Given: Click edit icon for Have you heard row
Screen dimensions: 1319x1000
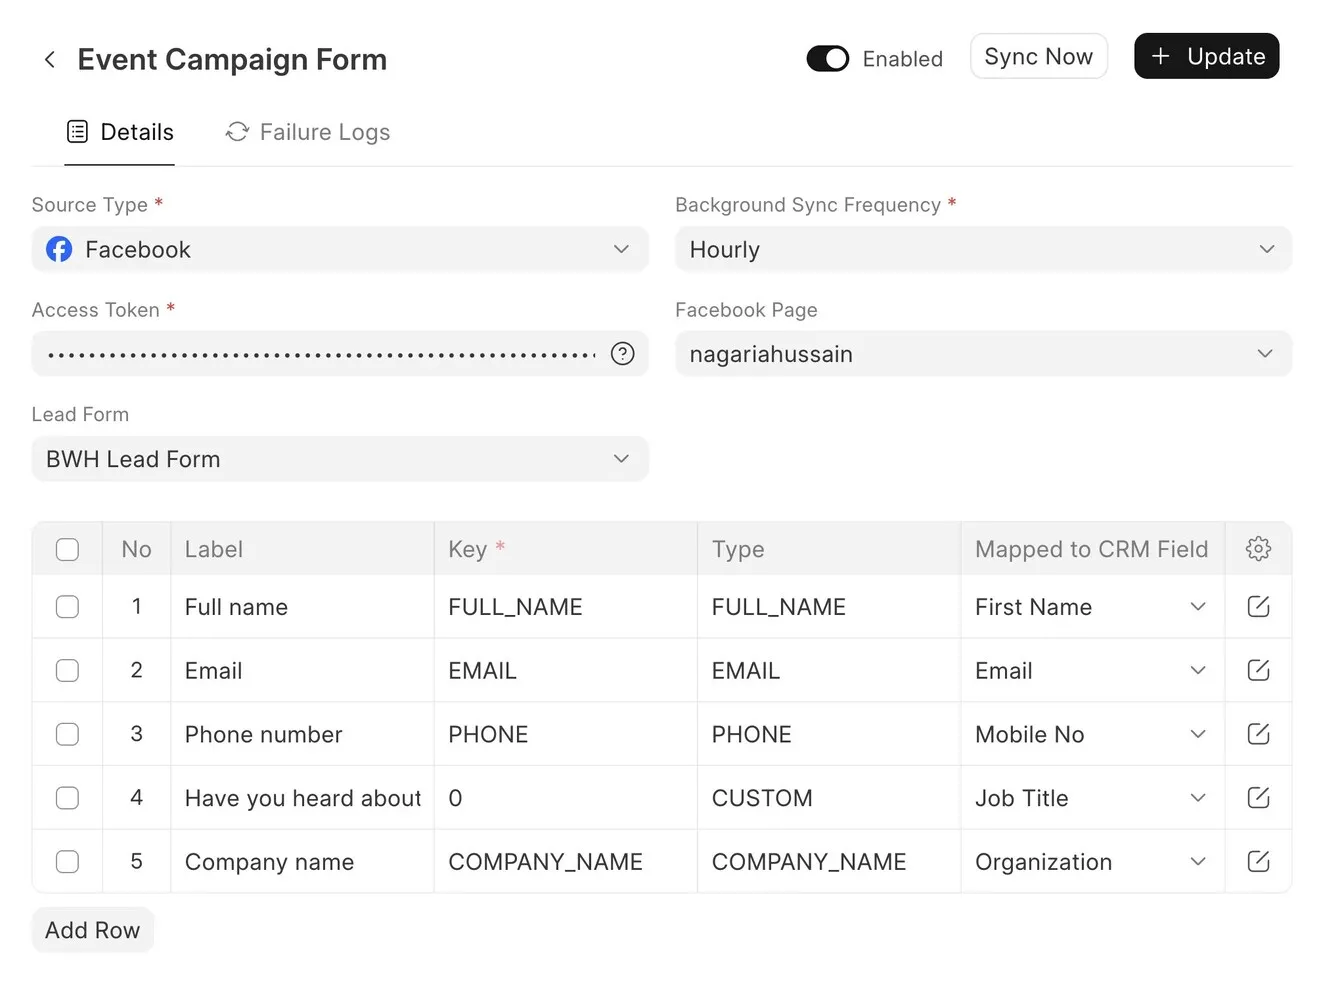Looking at the screenshot, I should (x=1258, y=798).
